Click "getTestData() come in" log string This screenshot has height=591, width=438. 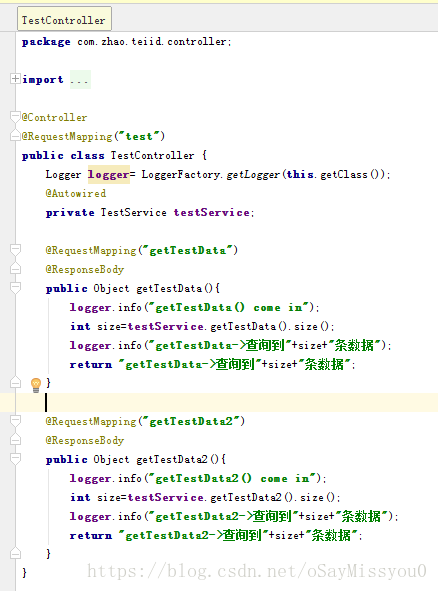pyautogui.click(x=229, y=307)
